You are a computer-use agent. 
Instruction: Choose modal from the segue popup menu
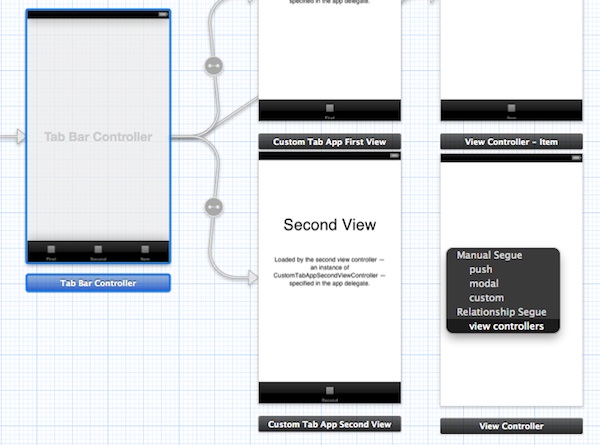tap(484, 284)
